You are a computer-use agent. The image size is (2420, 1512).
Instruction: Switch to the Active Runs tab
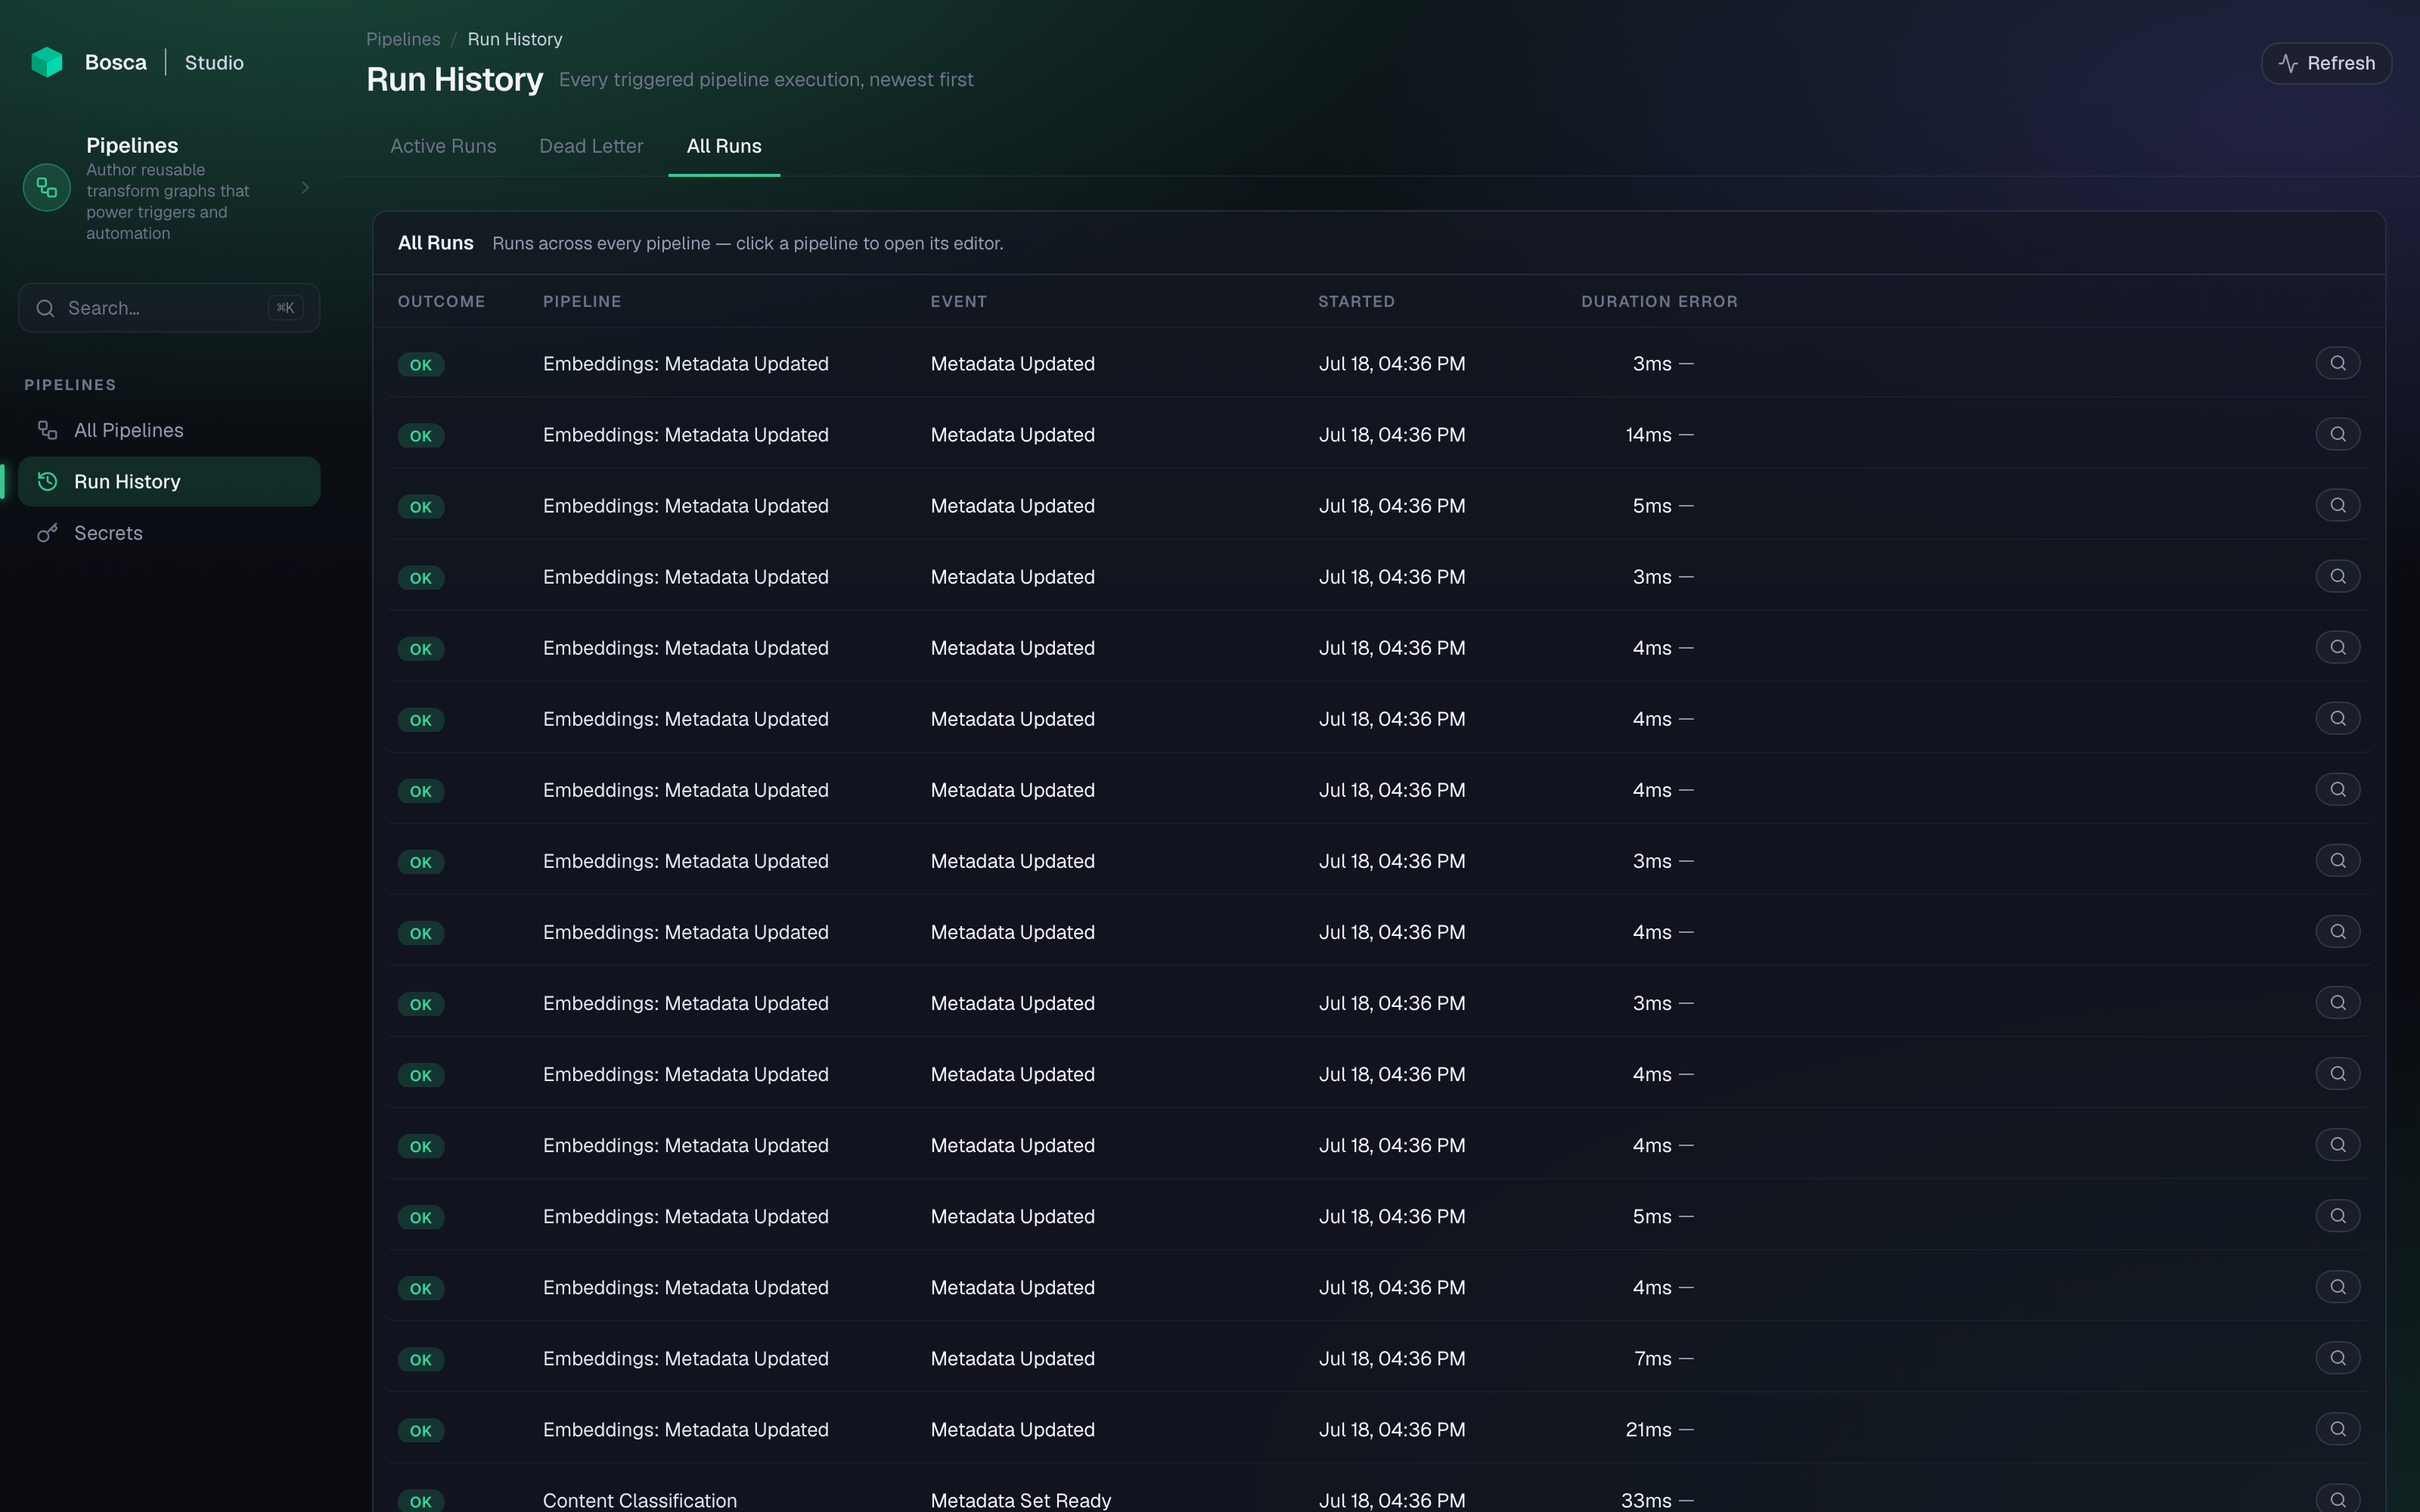(x=443, y=146)
